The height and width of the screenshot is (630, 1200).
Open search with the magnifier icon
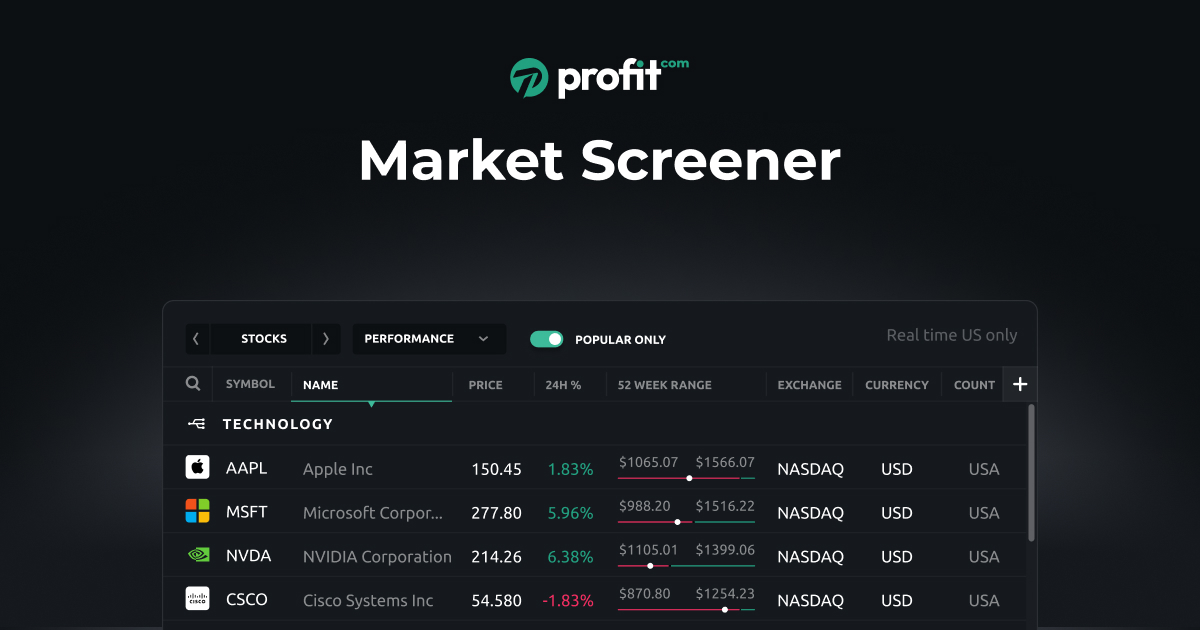pyautogui.click(x=193, y=384)
